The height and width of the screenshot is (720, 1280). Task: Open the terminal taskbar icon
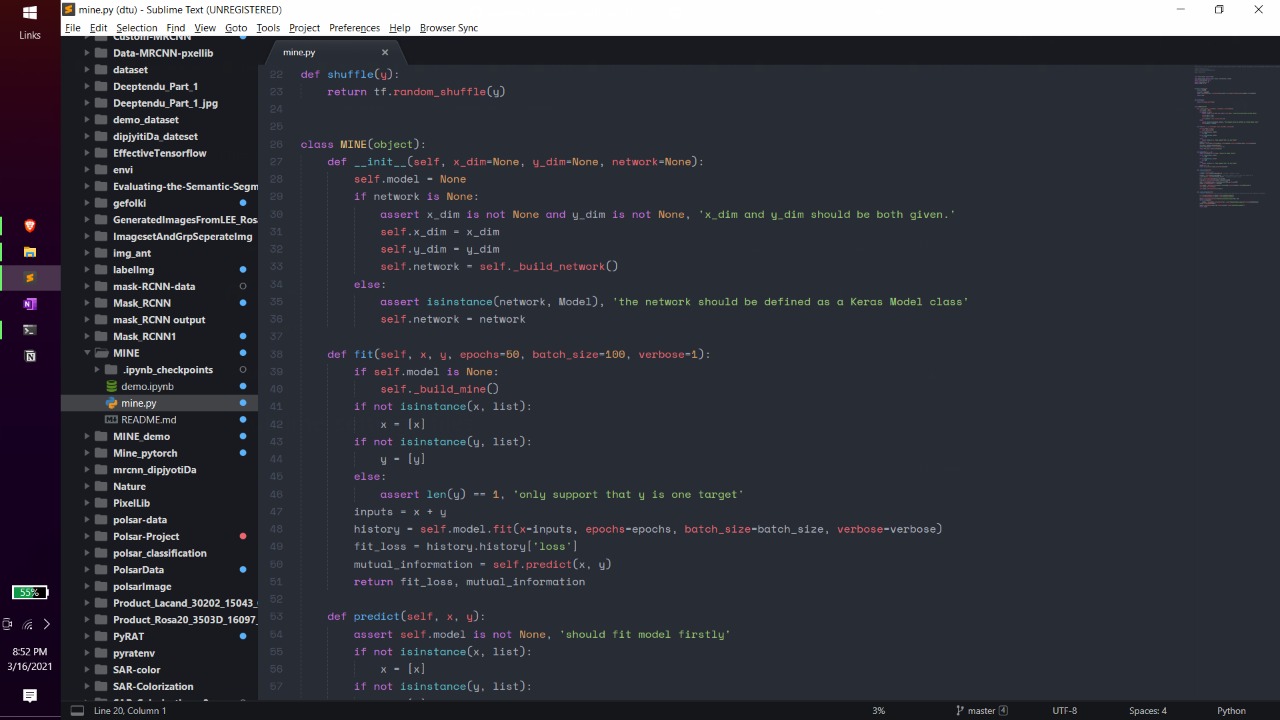click(30, 330)
